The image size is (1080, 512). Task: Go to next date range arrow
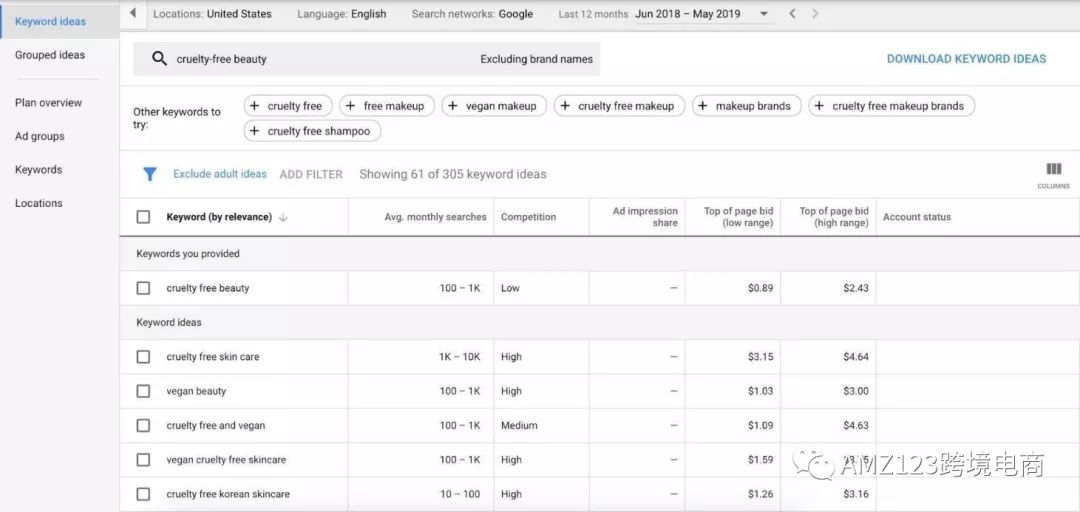click(x=816, y=14)
